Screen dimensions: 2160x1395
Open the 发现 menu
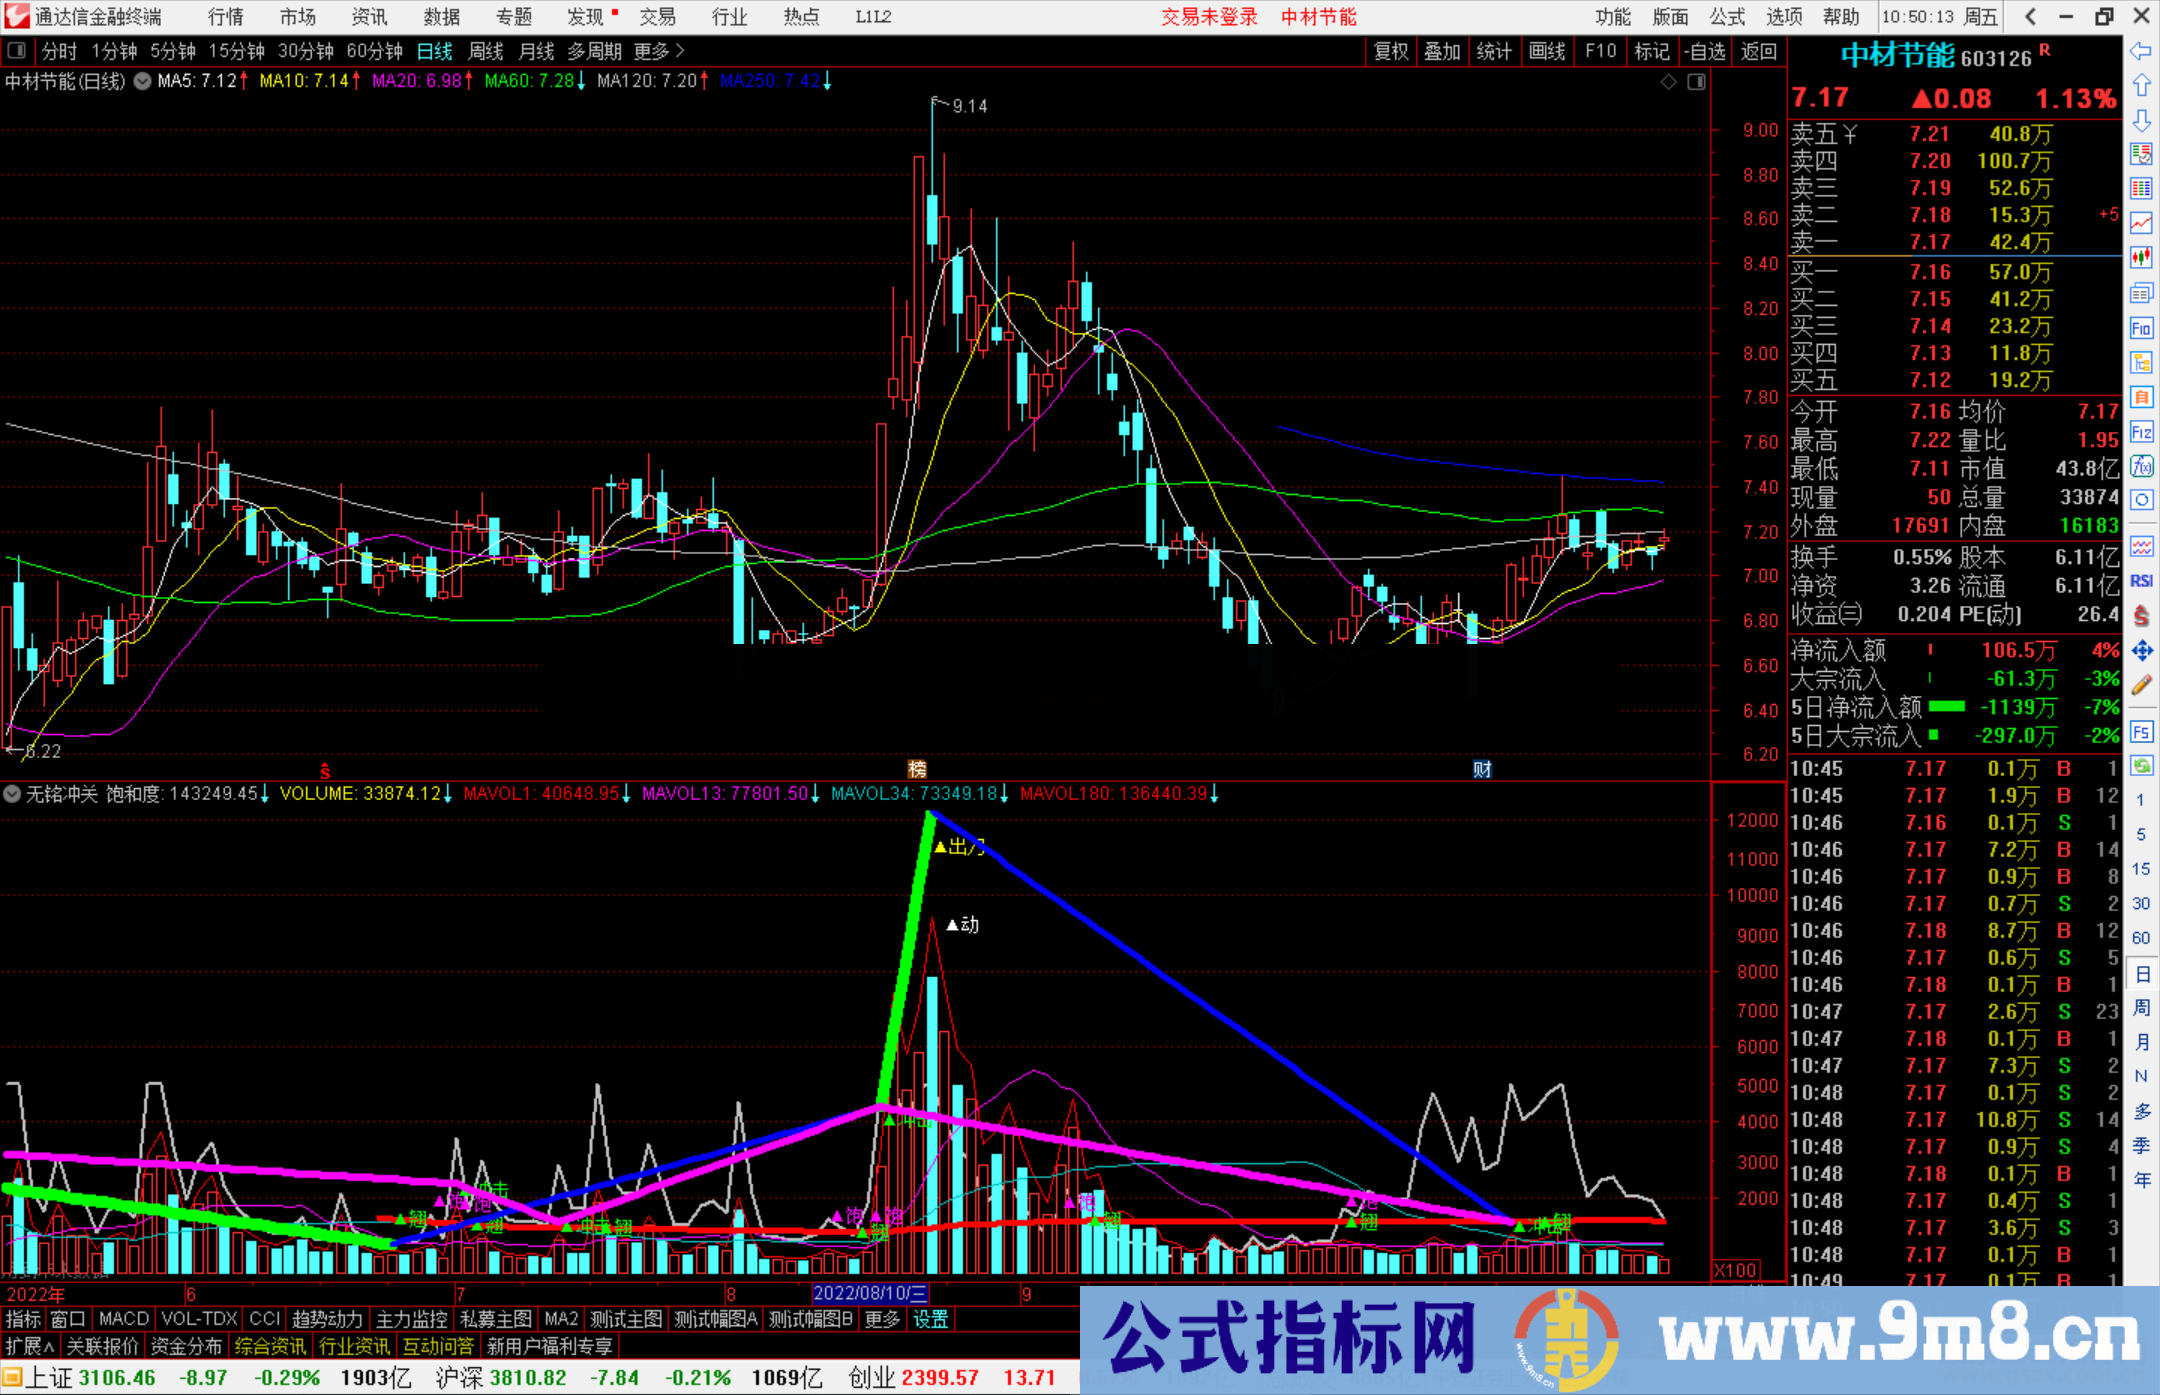coord(586,17)
